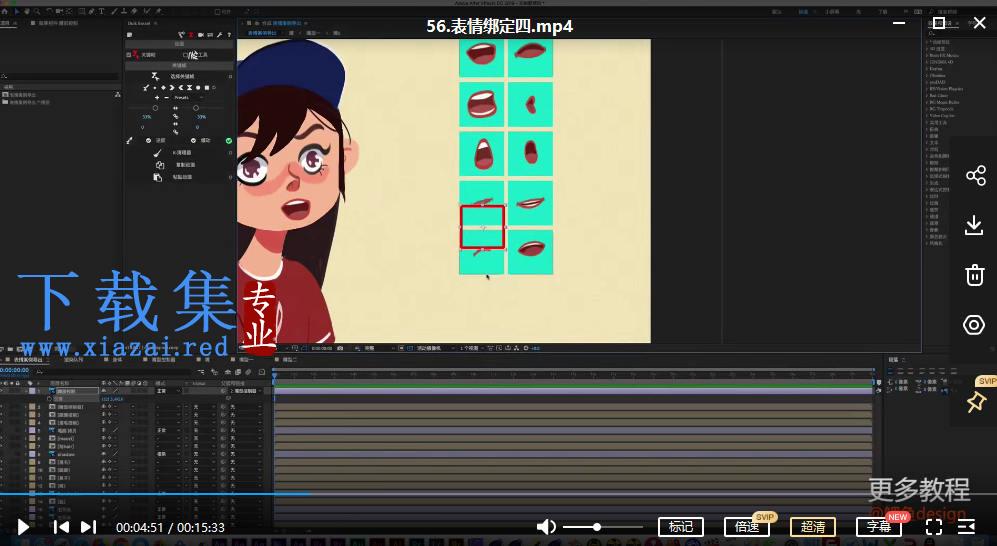This screenshot has height=546, width=997.
Task: Download the video with download icon
Action: click(974, 225)
